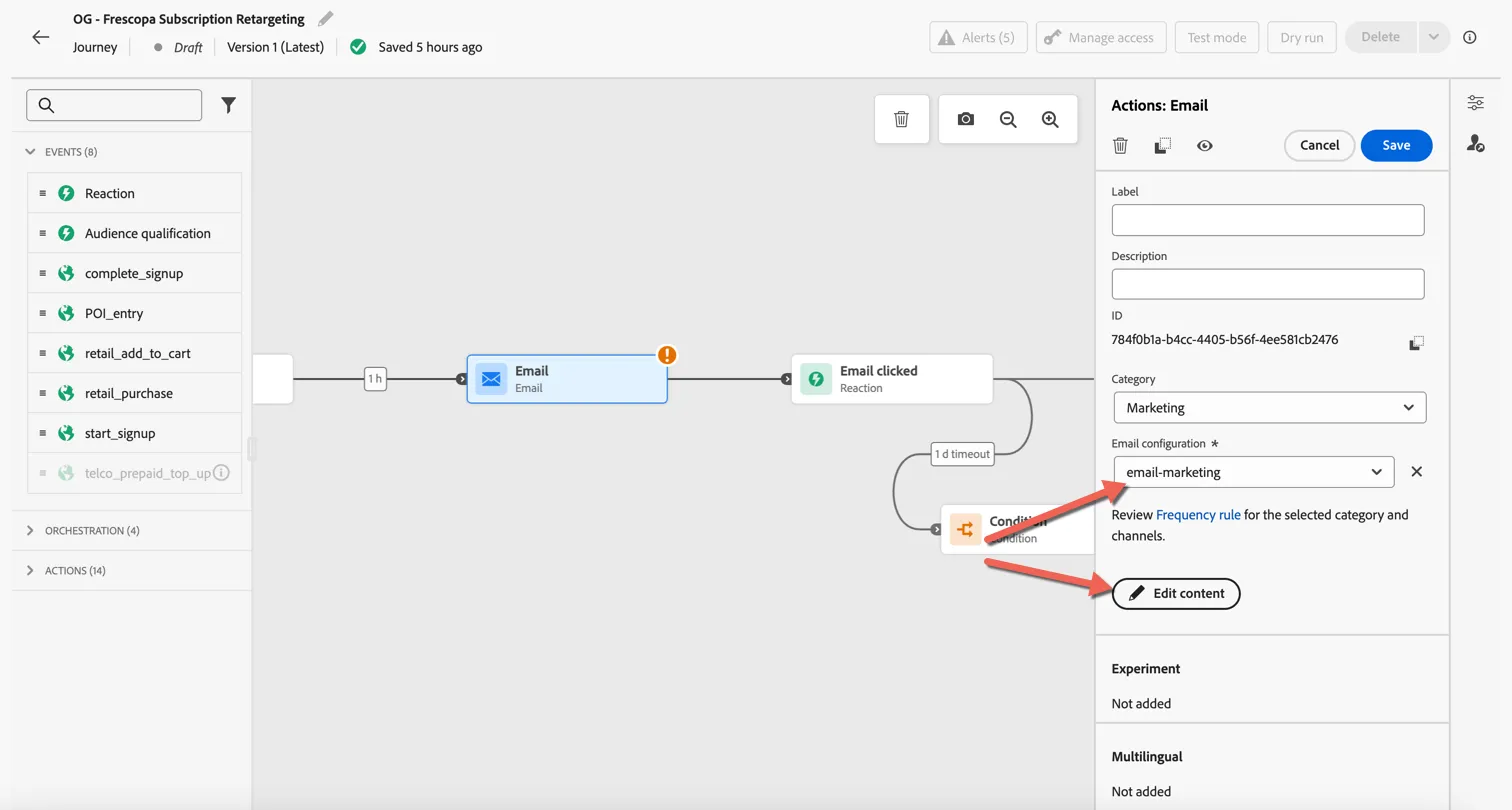Open the Category dropdown showing Marketing
Viewport: 1512px width, 810px height.
(x=1269, y=408)
